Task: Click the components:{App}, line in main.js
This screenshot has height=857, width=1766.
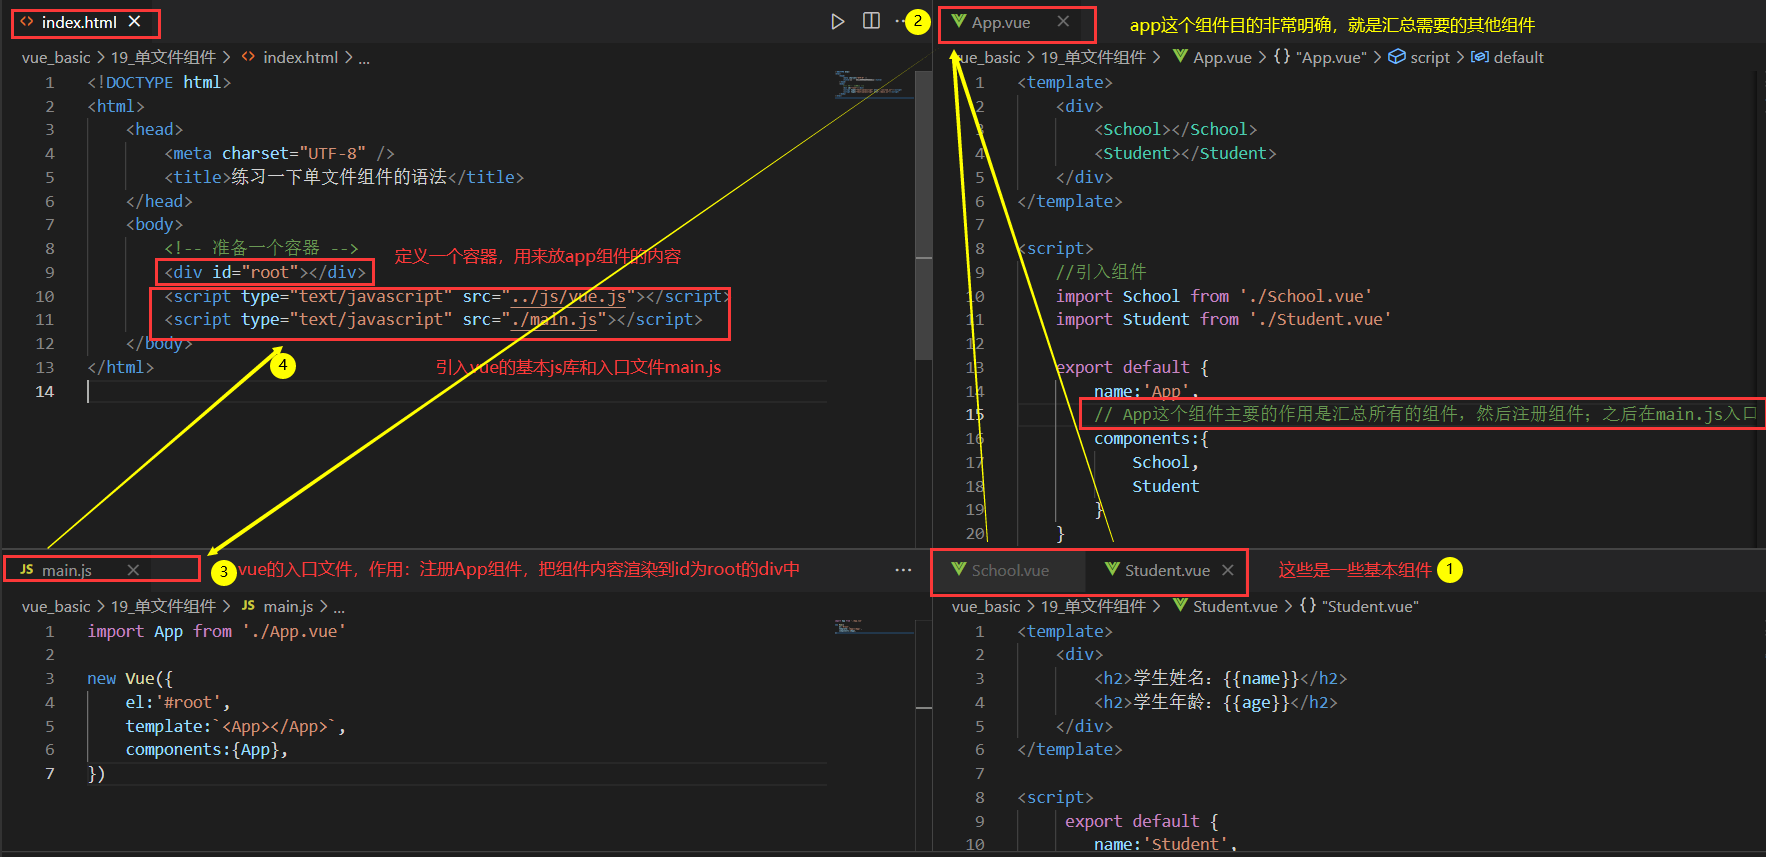Action: coord(207,749)
